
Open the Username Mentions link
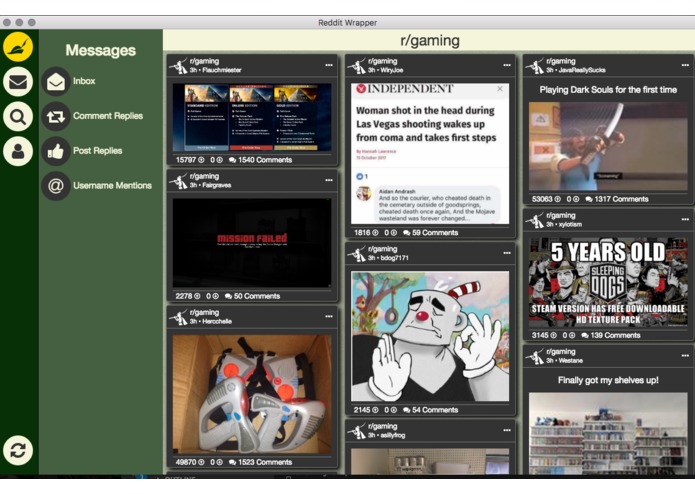[112, 186]
